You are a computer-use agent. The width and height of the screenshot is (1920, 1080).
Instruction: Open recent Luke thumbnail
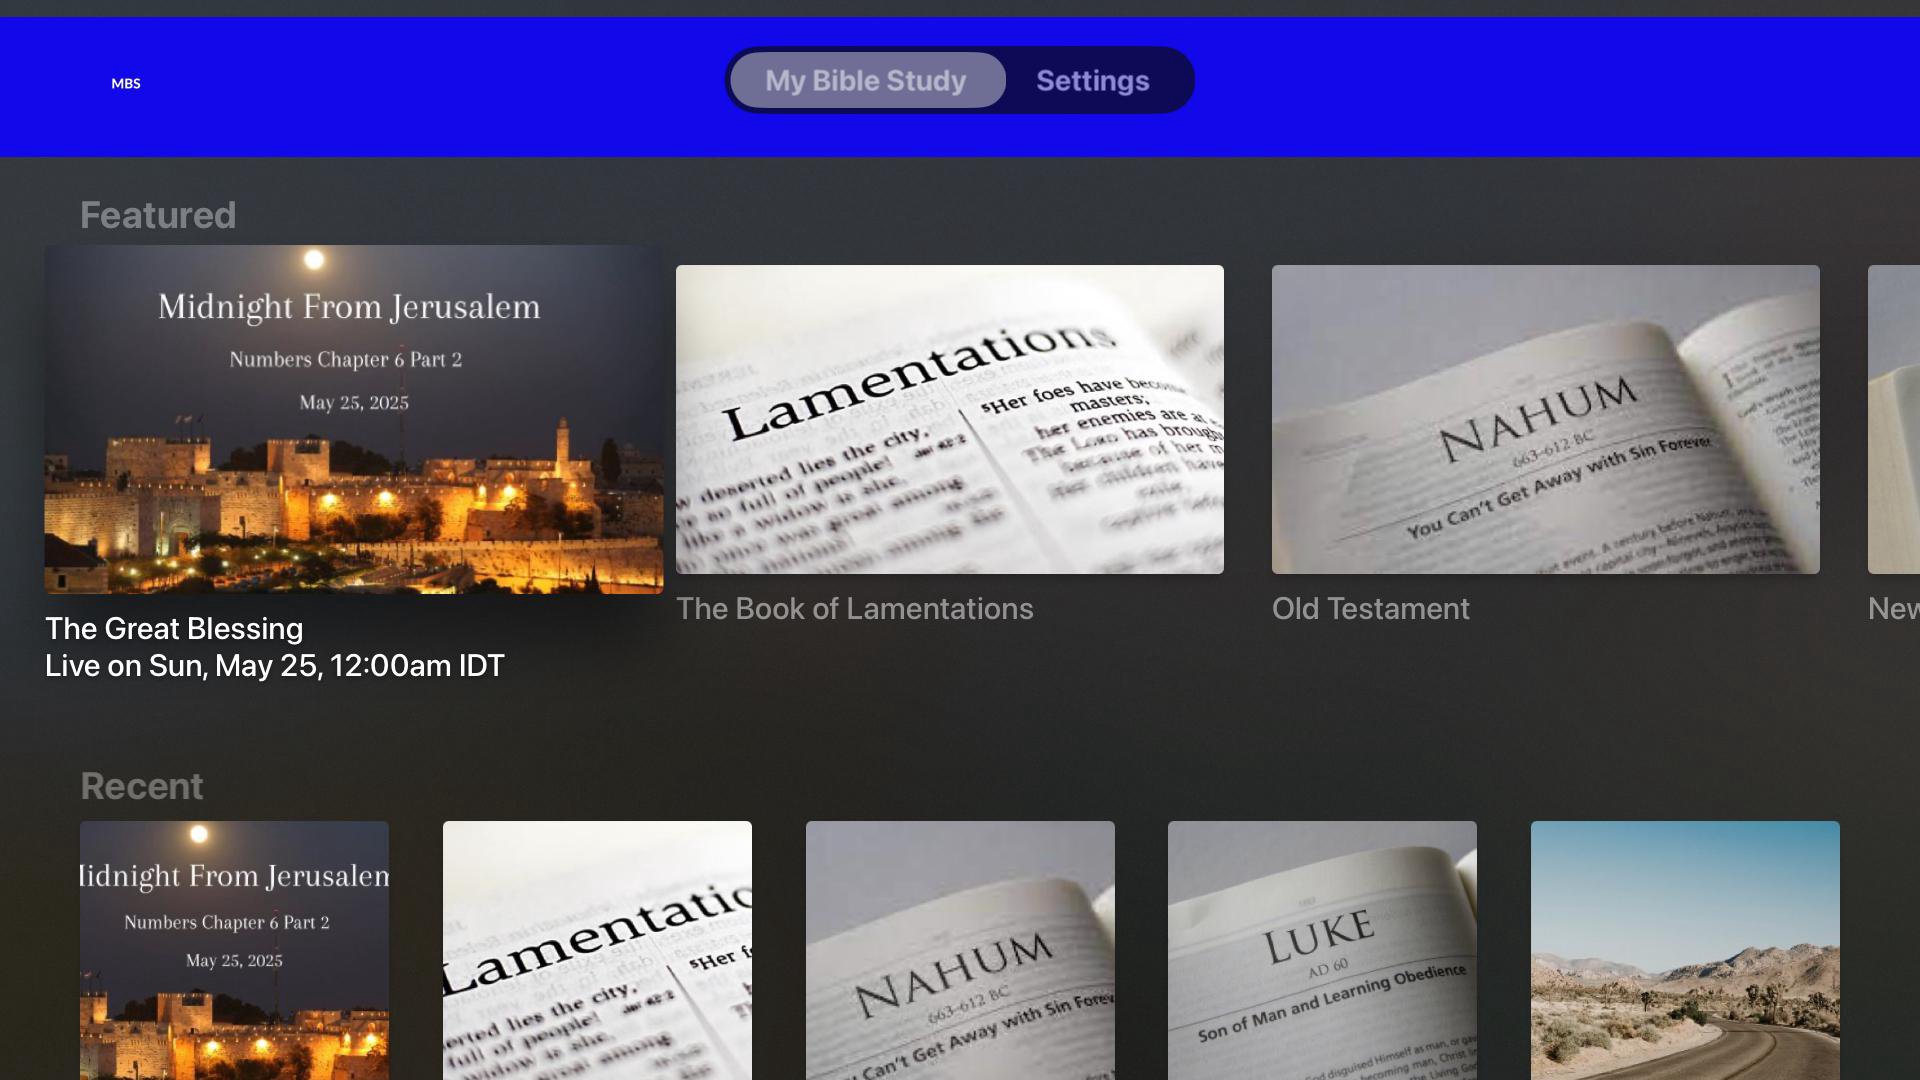pyautogui.click(x=1322, y=950)
